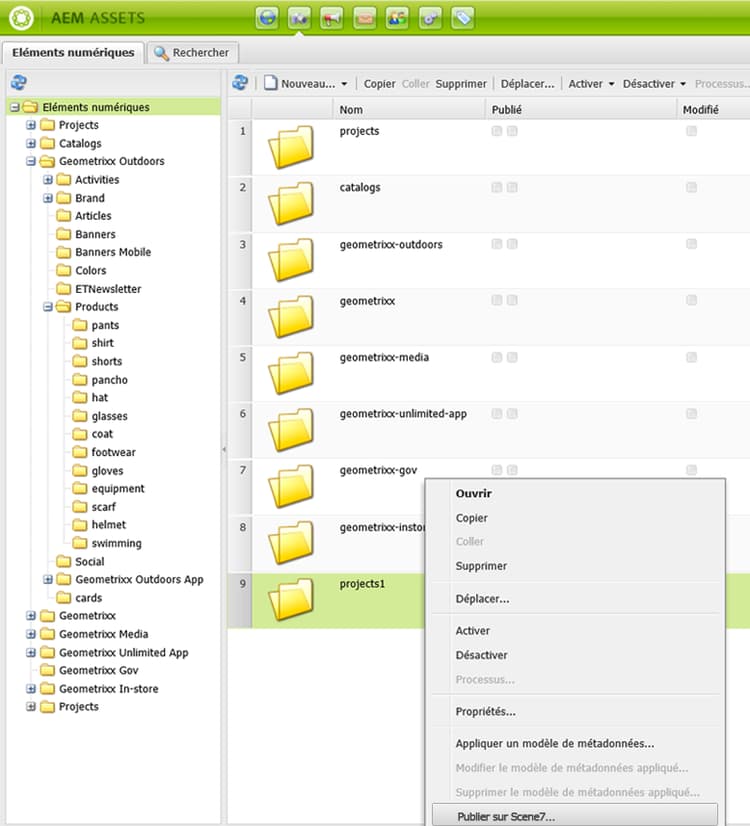
Task: Click folder icon of geometrixx-unlimited-app row
Action: [291, 429]
